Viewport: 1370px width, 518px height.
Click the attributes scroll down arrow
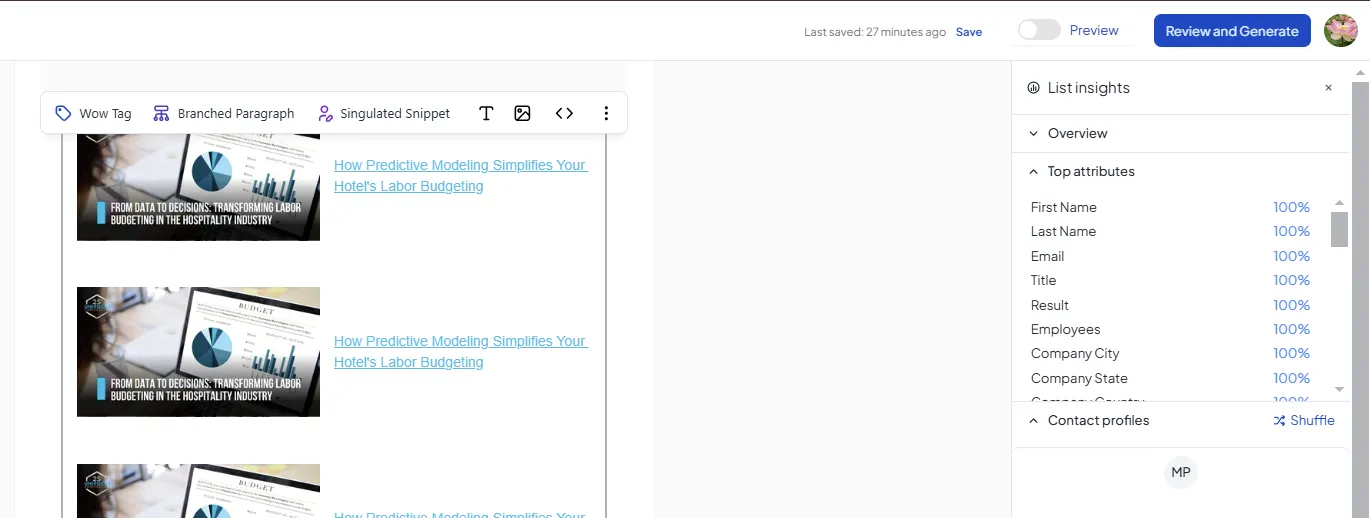point(1339,388)
